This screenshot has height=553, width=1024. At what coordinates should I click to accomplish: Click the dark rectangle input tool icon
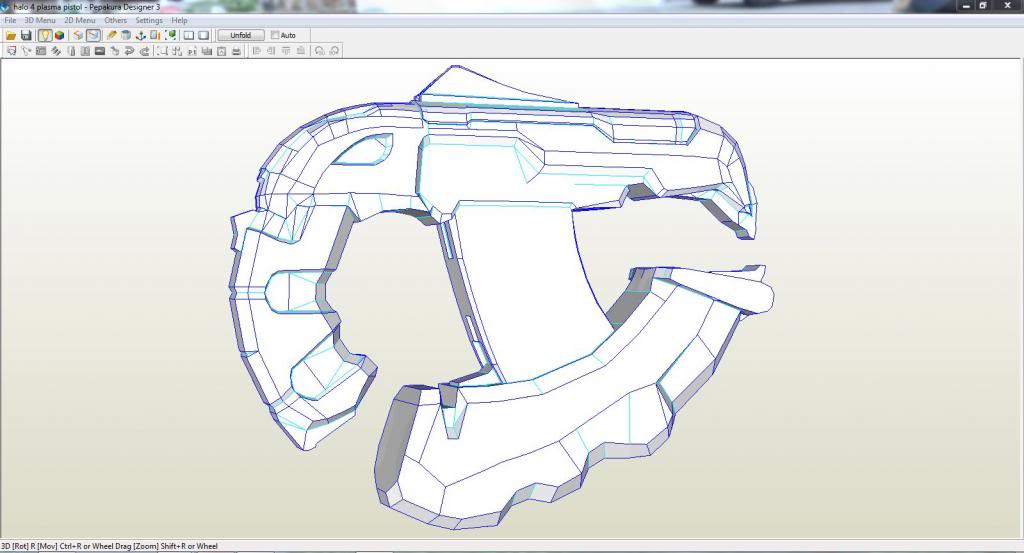click(100, 51)
